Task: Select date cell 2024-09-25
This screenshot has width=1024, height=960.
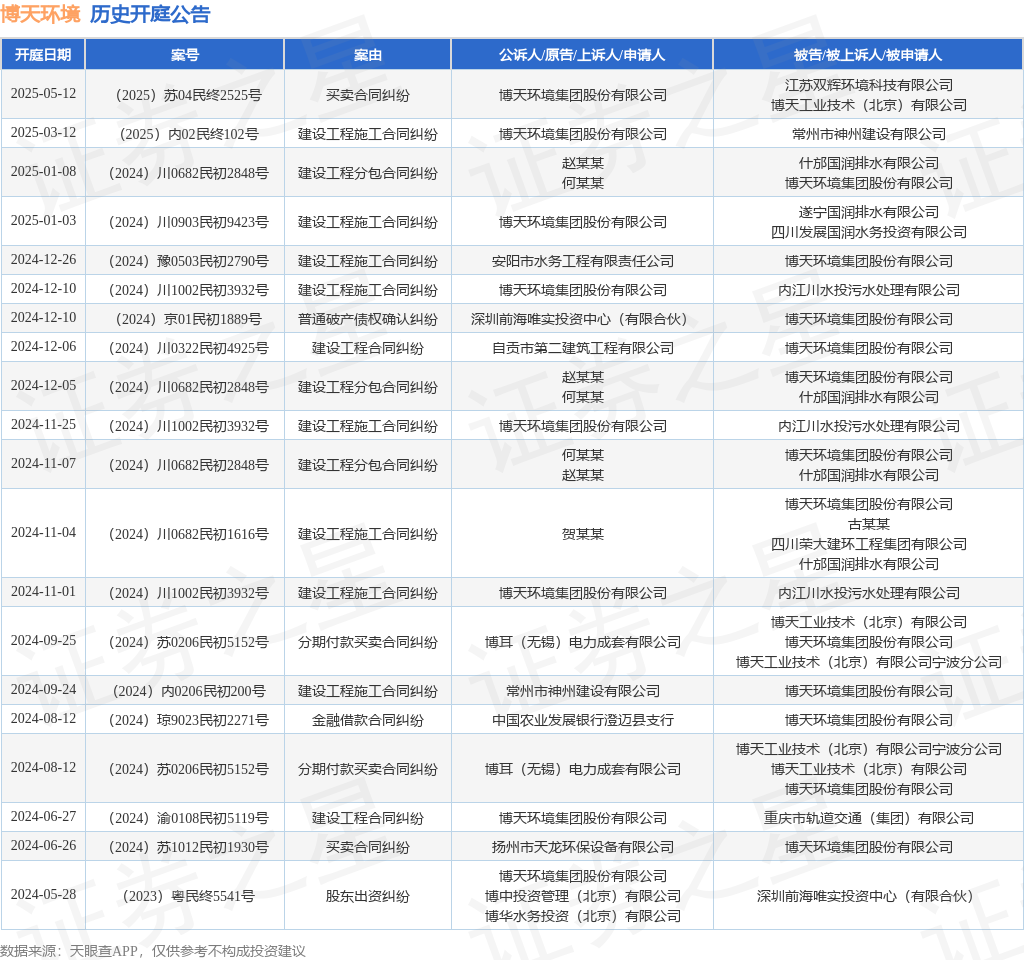Action: click(43, 640)
